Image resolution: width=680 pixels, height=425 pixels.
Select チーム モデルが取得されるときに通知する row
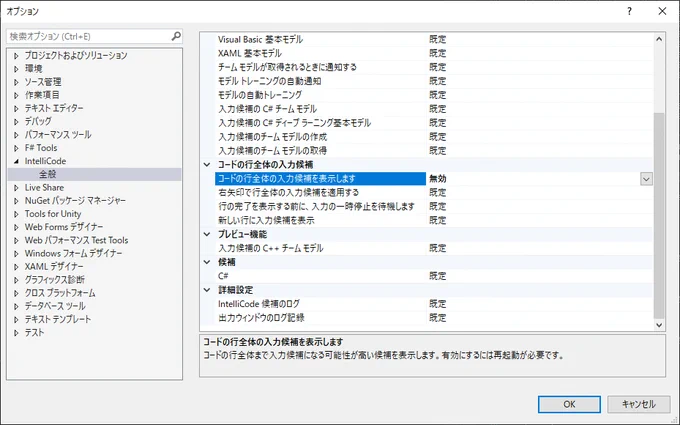[x=434, y=67]
